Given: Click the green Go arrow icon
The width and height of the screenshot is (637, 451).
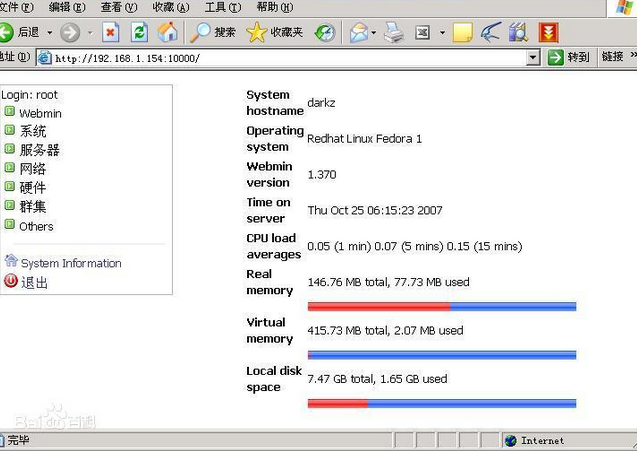Looking at the screenshot, I should (x=555, y=57).
